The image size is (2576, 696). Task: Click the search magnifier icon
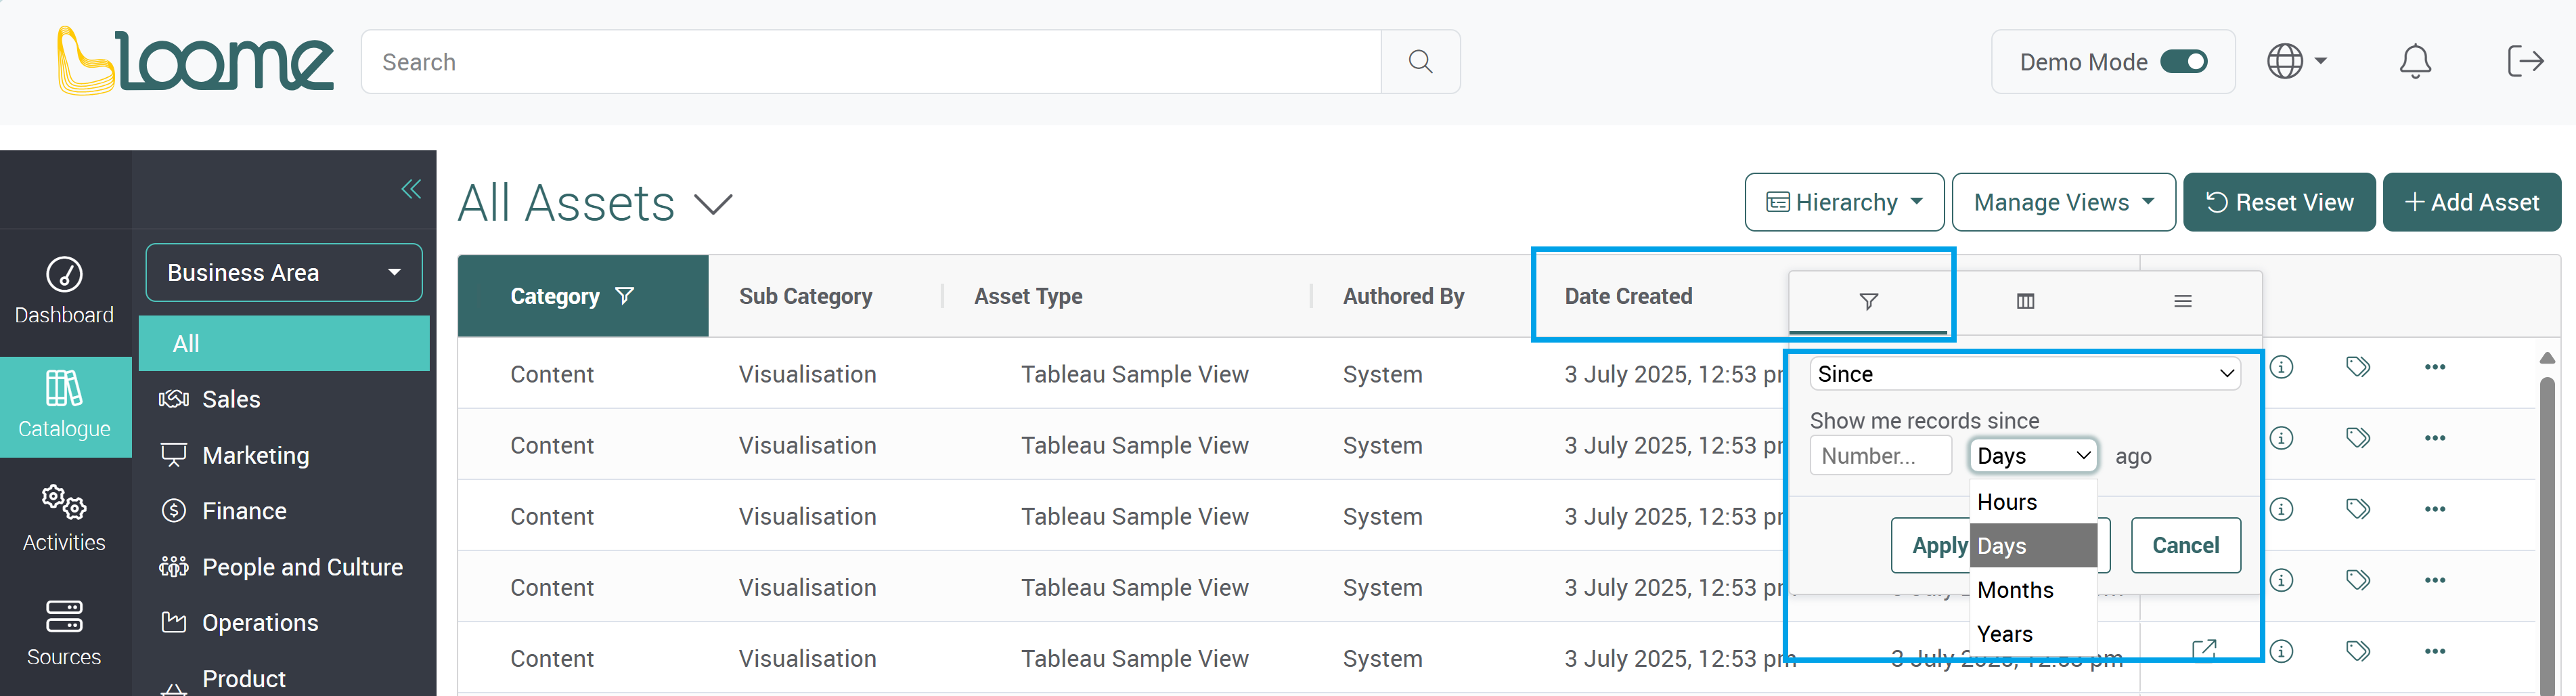[x=1420, y=62]
